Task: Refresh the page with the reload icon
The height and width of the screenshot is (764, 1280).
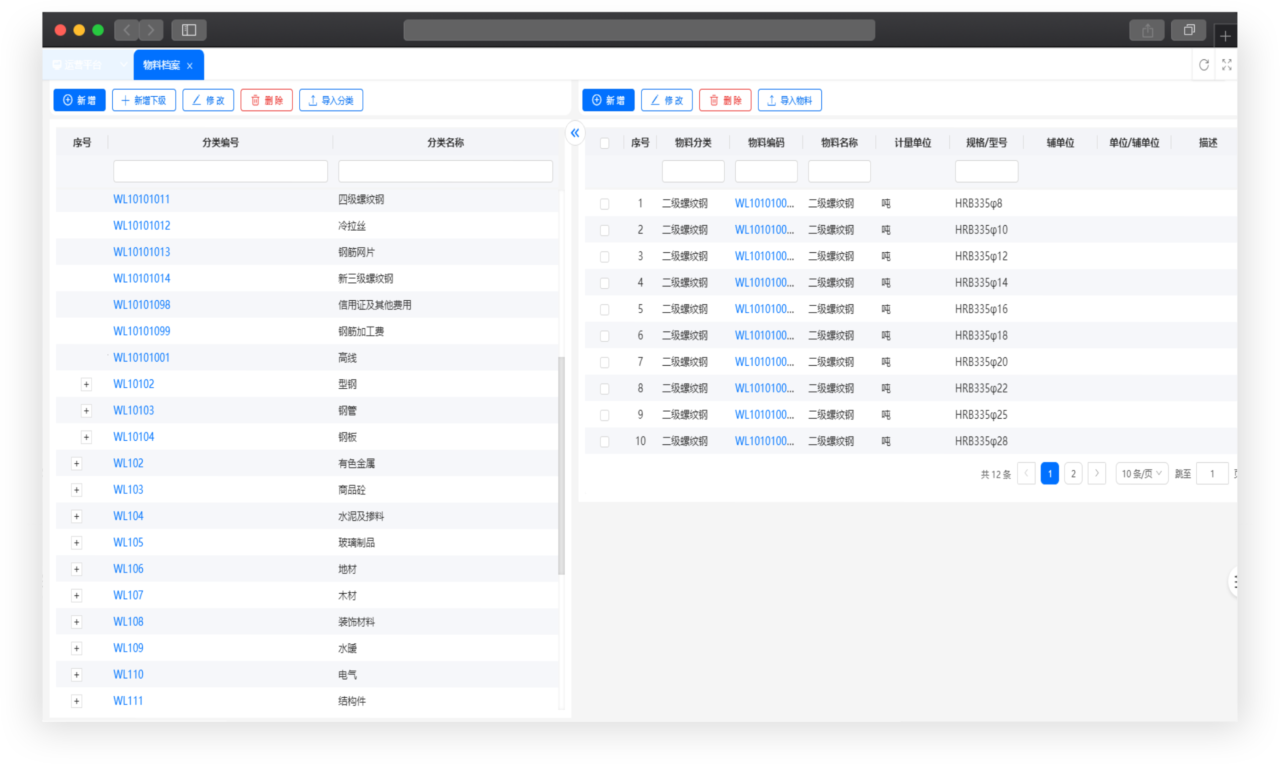Action: (1204, 65)
